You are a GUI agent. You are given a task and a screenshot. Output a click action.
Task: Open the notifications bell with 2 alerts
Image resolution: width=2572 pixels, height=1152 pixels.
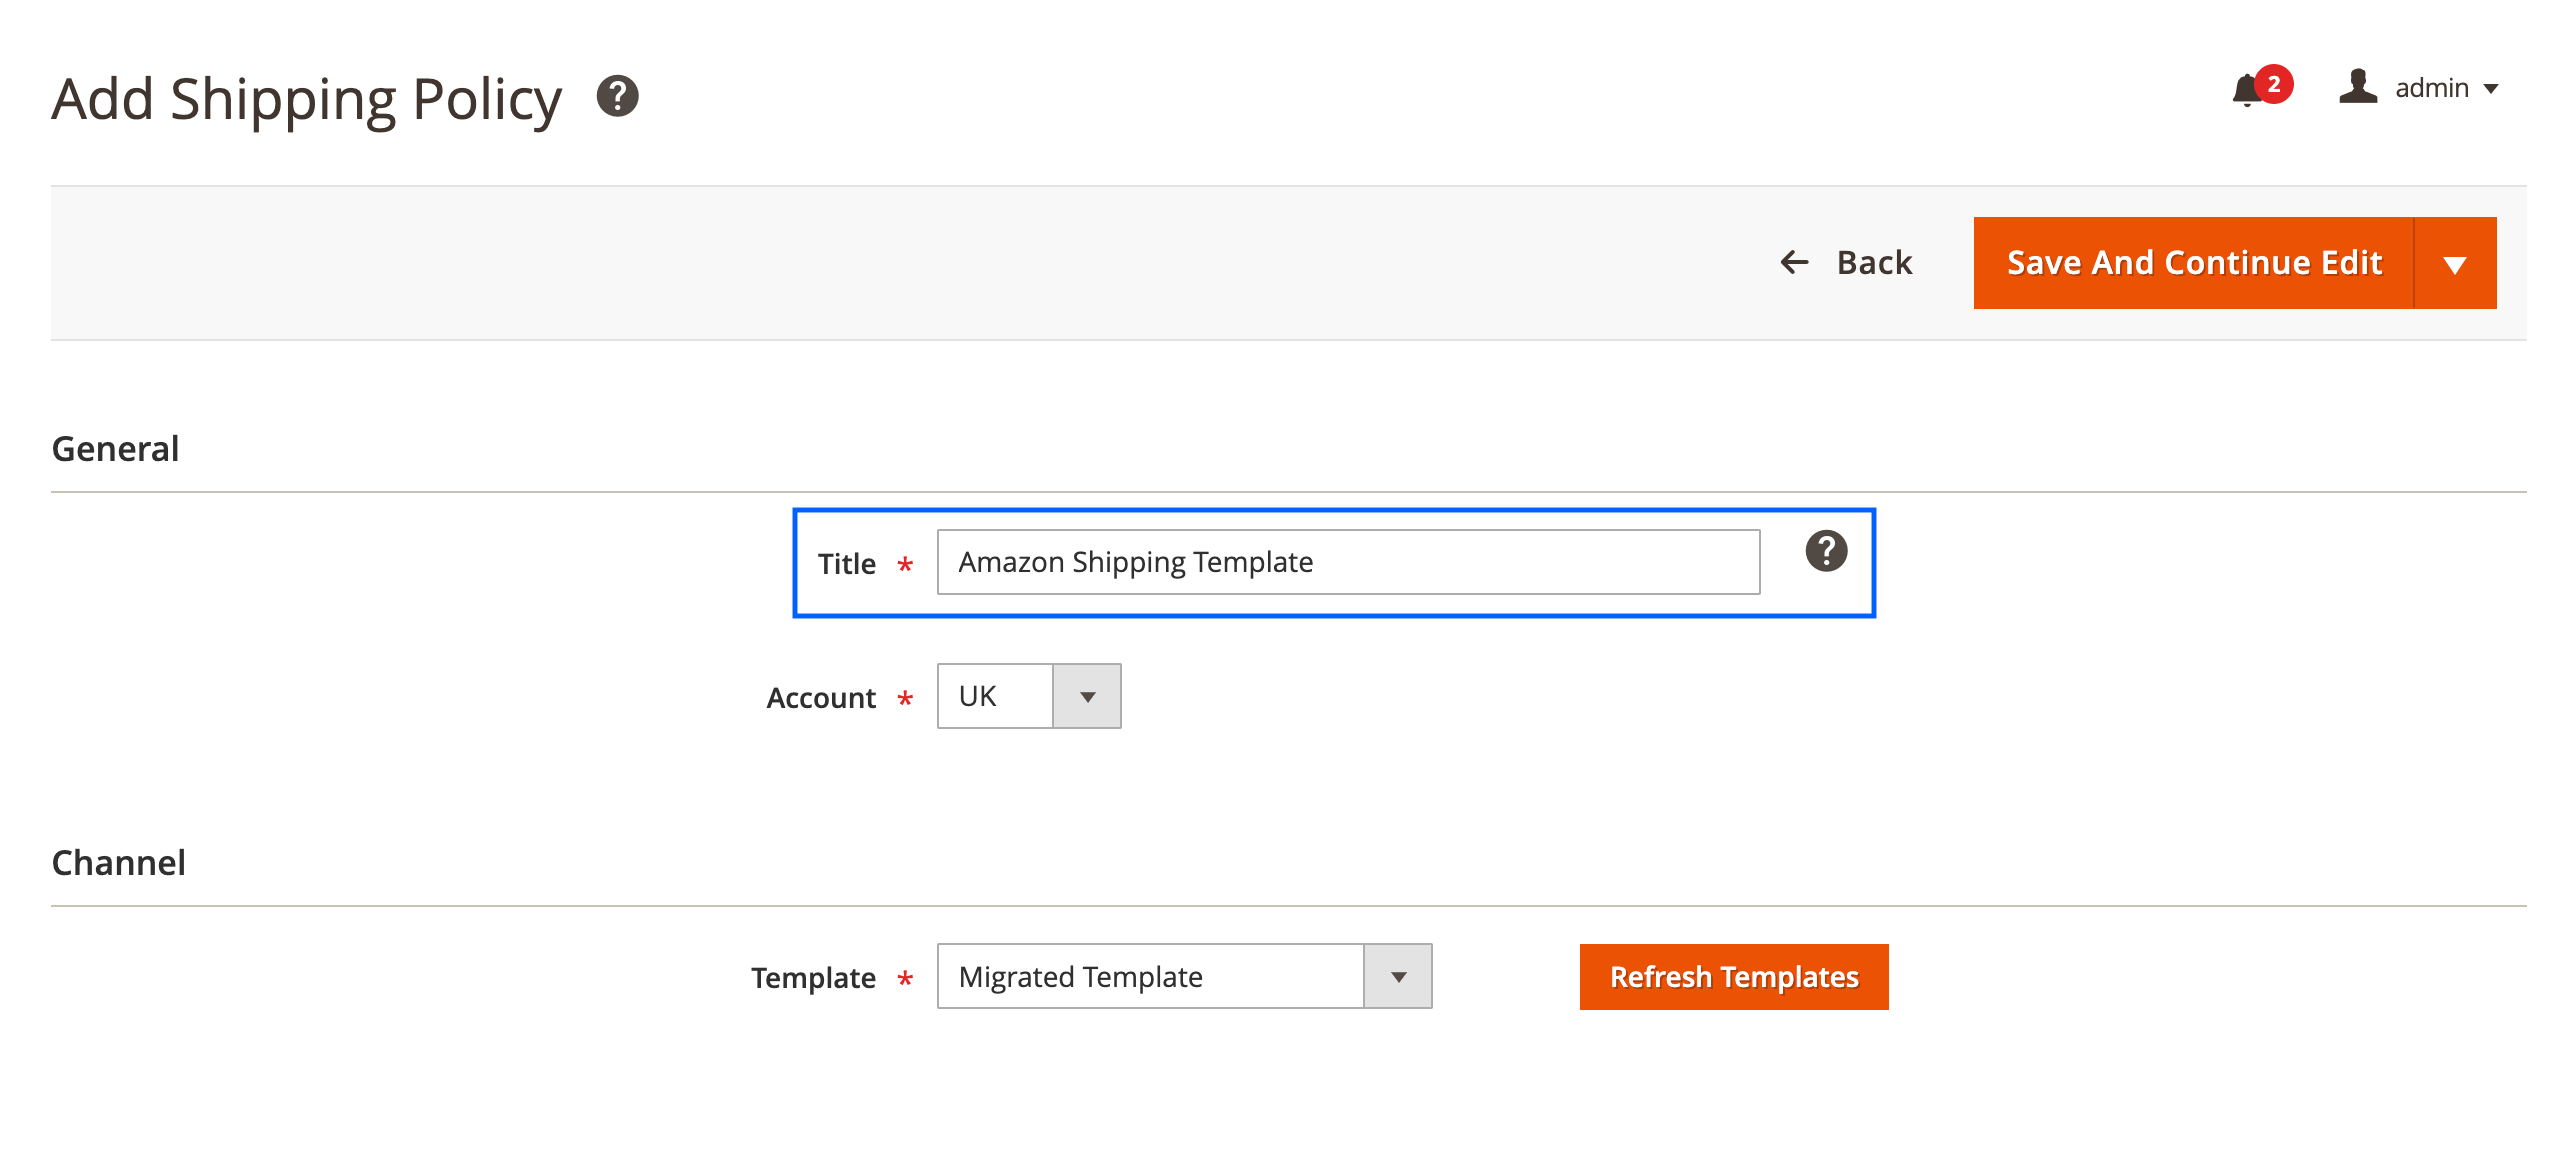pos(2248,88)
